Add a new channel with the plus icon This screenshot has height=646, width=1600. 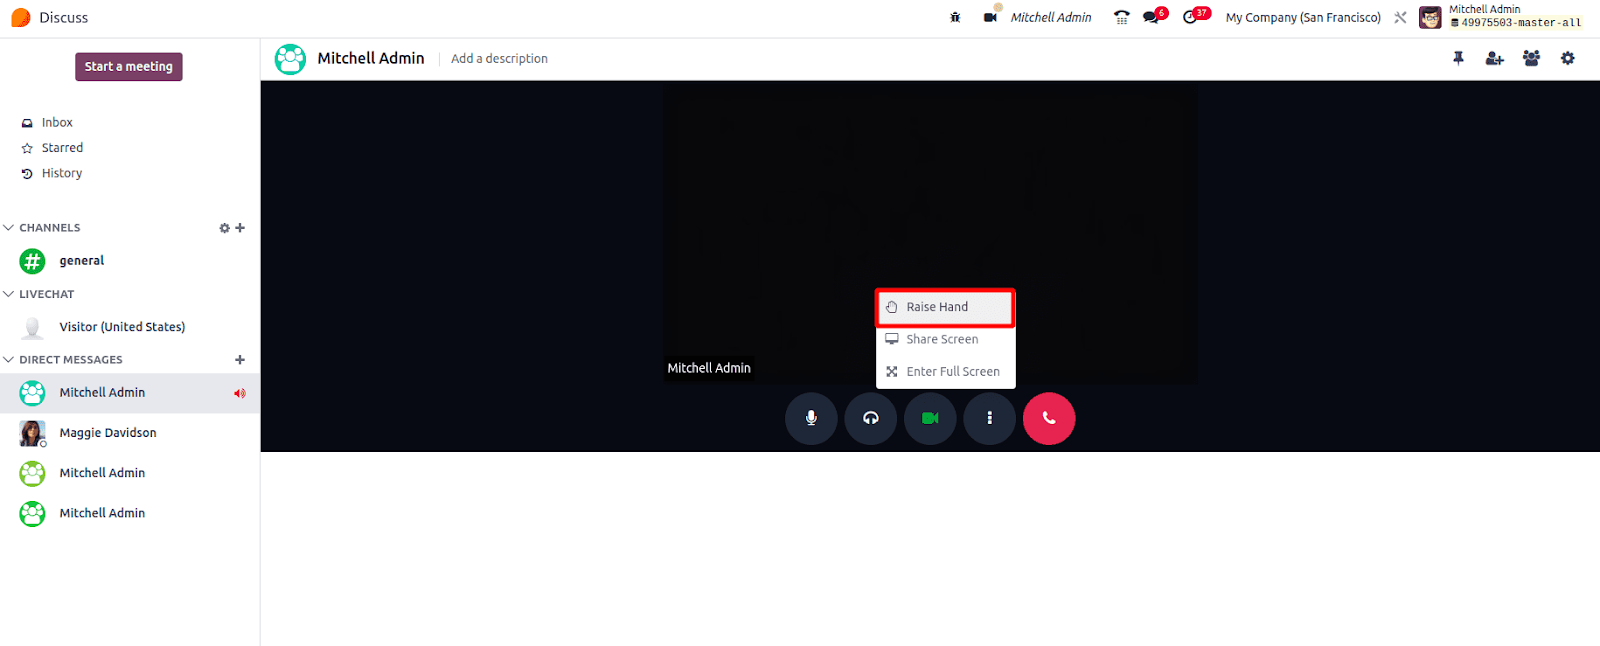240,228
